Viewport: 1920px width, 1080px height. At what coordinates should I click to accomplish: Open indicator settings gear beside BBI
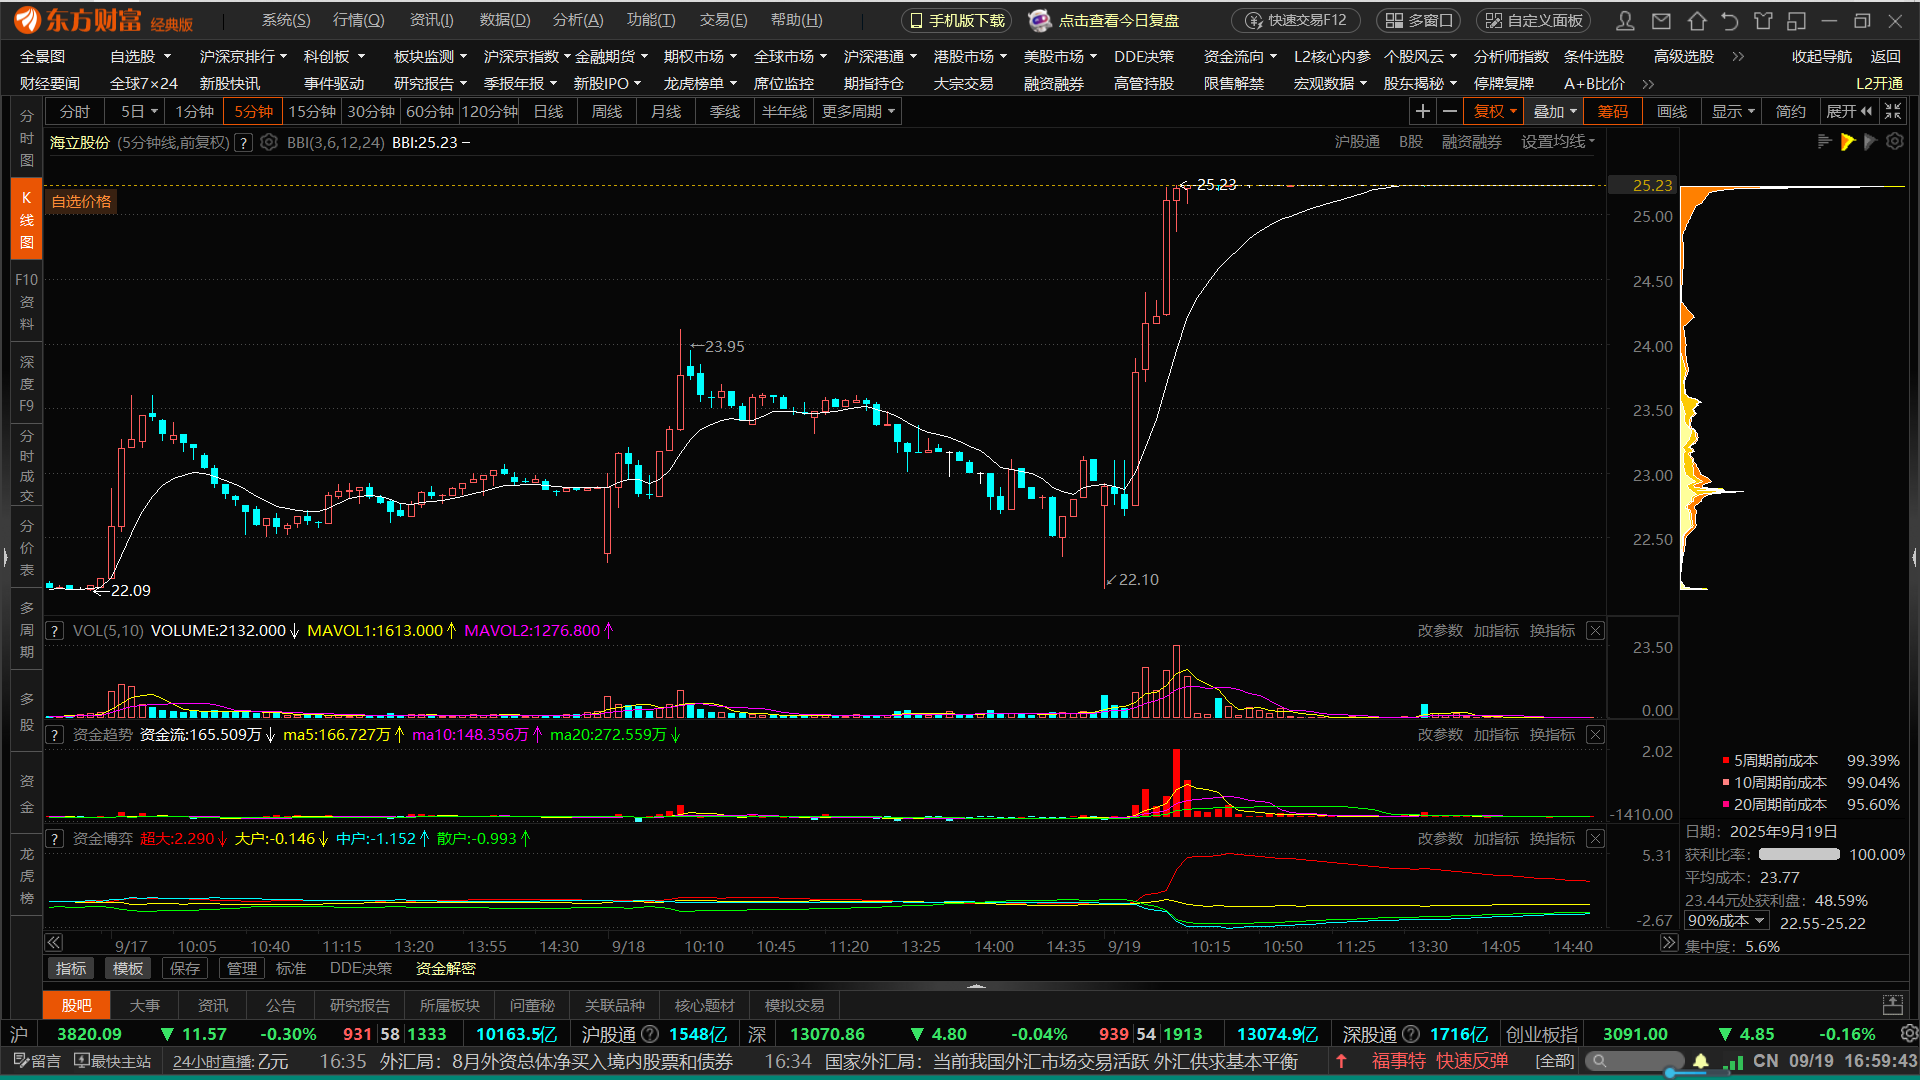click(x=269, y=142)
